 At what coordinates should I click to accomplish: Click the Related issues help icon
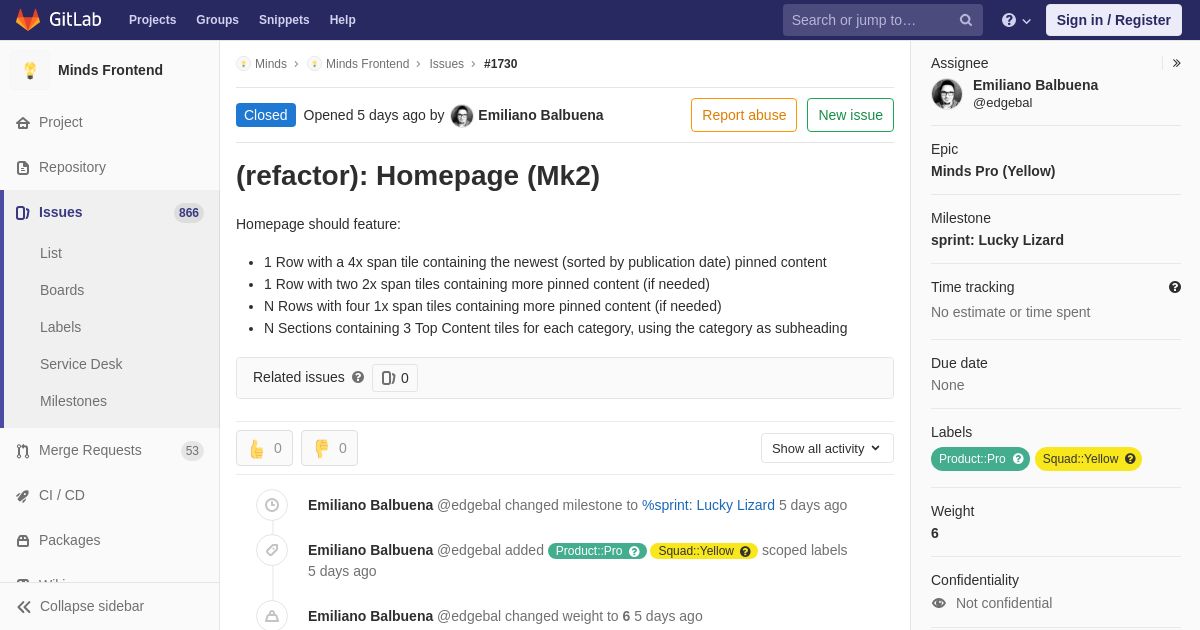click(358, 377)
